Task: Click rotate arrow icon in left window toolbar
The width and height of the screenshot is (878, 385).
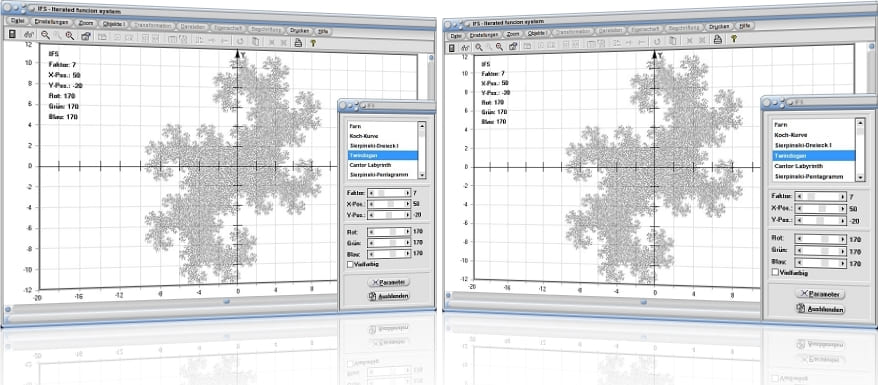Action: pos(240,40)
